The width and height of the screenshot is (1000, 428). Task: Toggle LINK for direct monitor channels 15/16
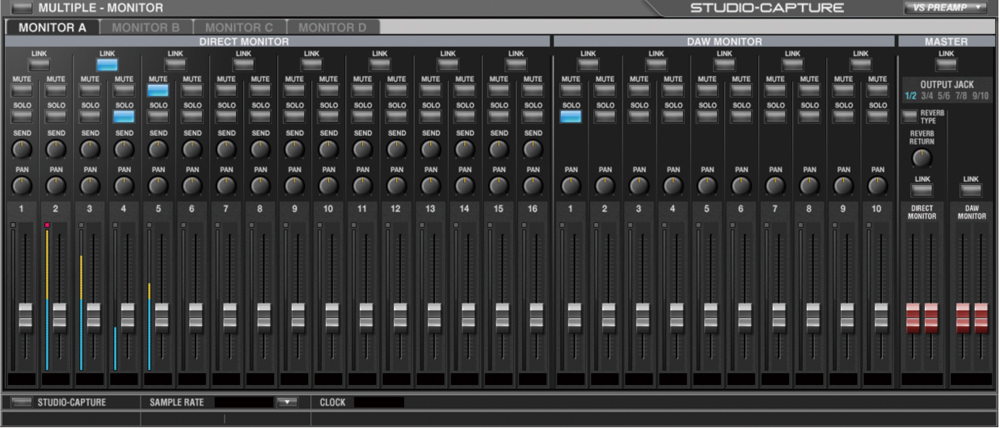tap(516, 64)
